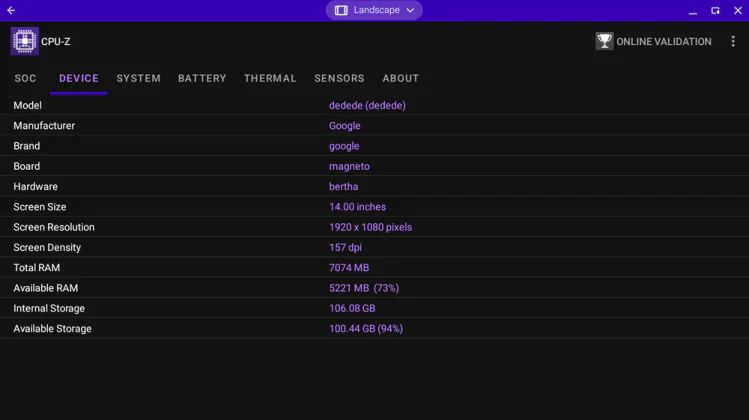Go to the Thermal tab
This screenshot has height=420, width=749.
click(x=270, y=78)
